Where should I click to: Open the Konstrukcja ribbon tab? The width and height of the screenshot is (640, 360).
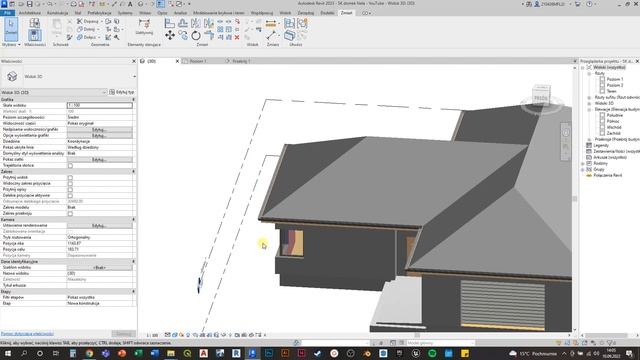(x=58, y=13)
